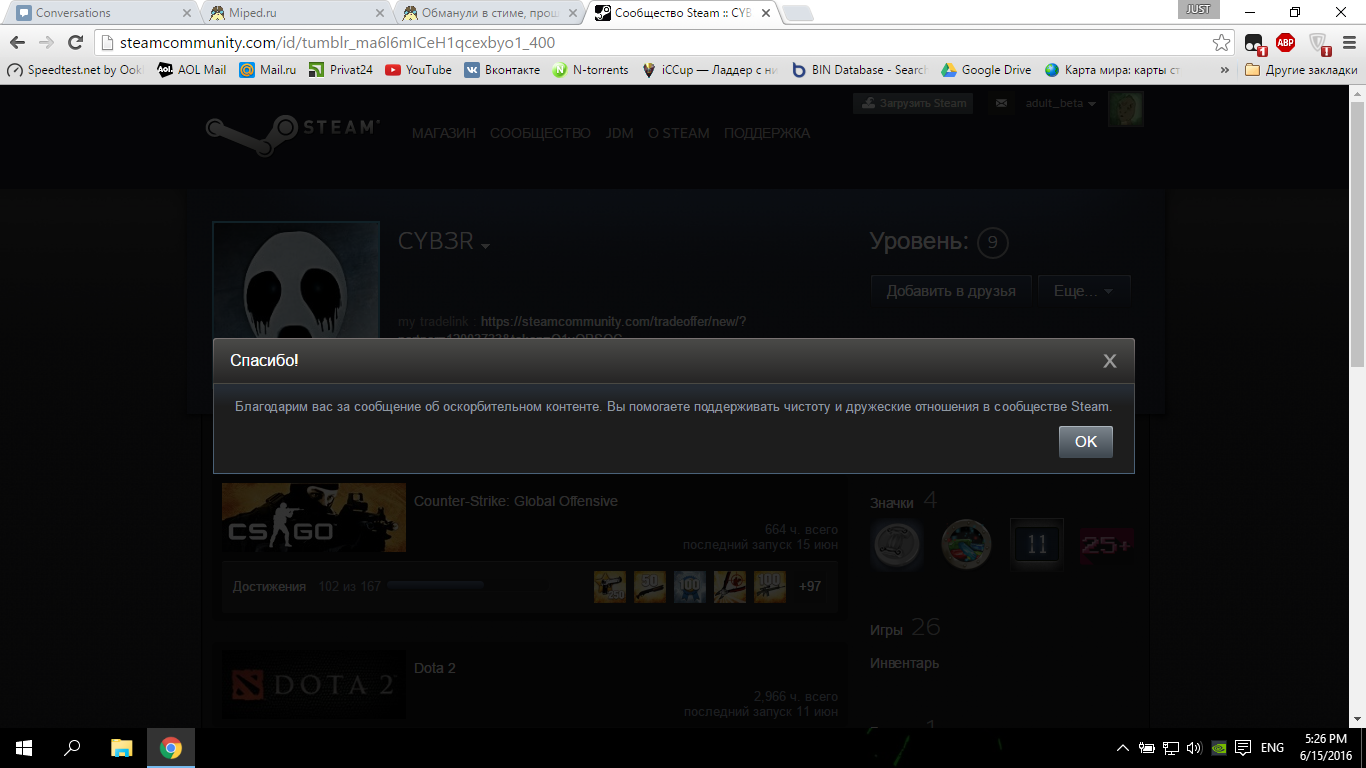
Task: Open the Windows Start menu
Action: point(24,748)
